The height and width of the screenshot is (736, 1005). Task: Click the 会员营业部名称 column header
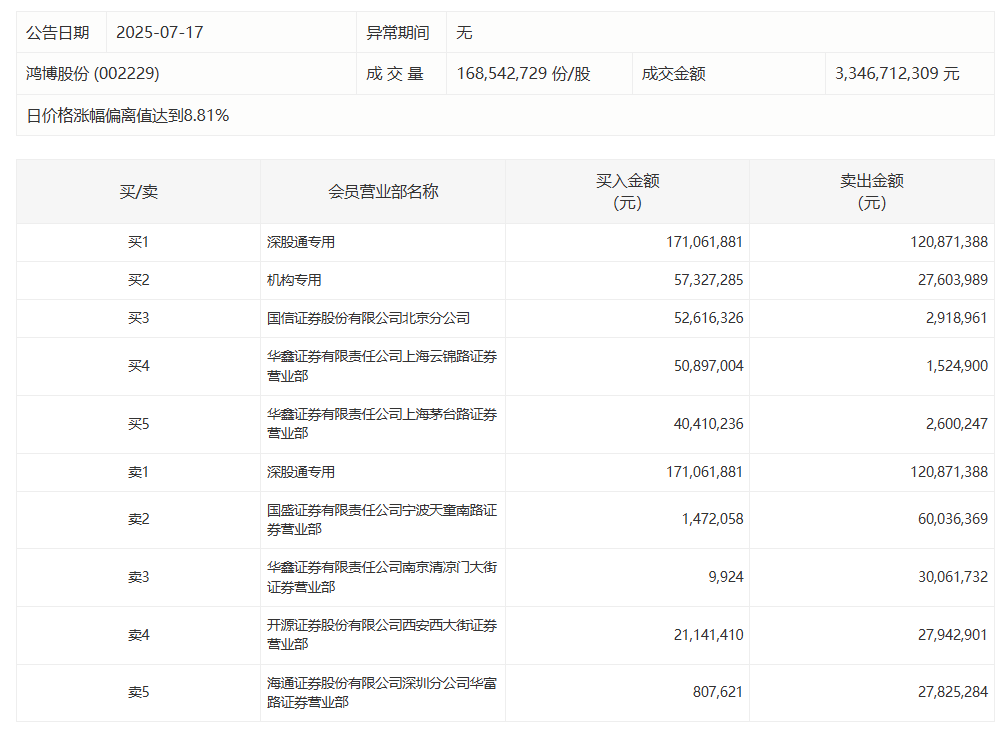(x=383, y=192)
